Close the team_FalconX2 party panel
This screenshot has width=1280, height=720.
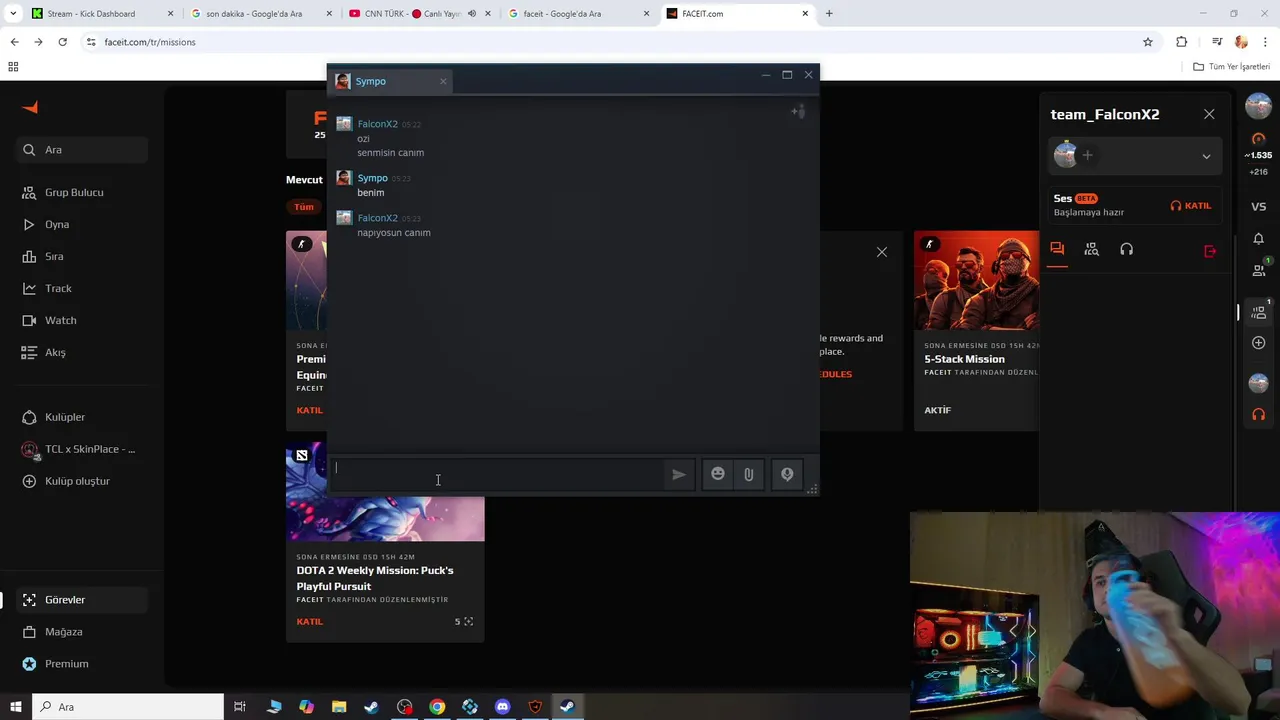tap(1209, 114)
